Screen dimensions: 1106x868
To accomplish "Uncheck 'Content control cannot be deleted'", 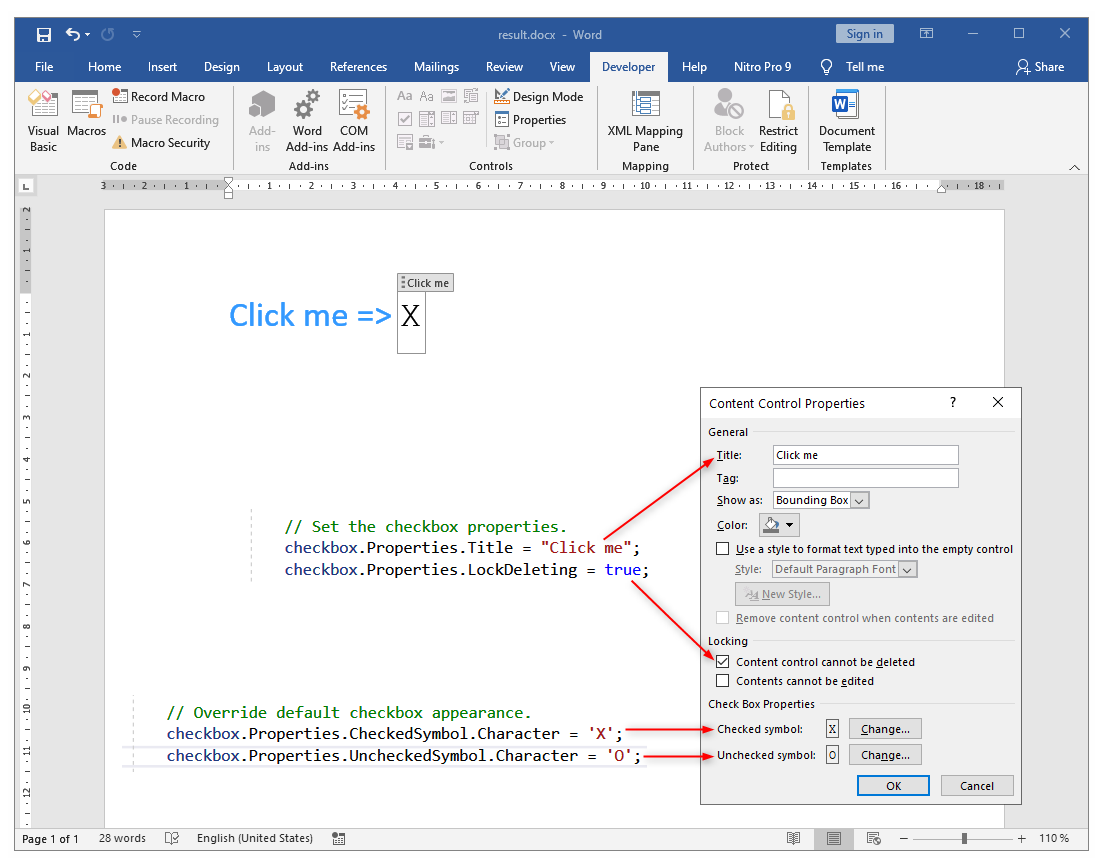I will click(723, 661).
